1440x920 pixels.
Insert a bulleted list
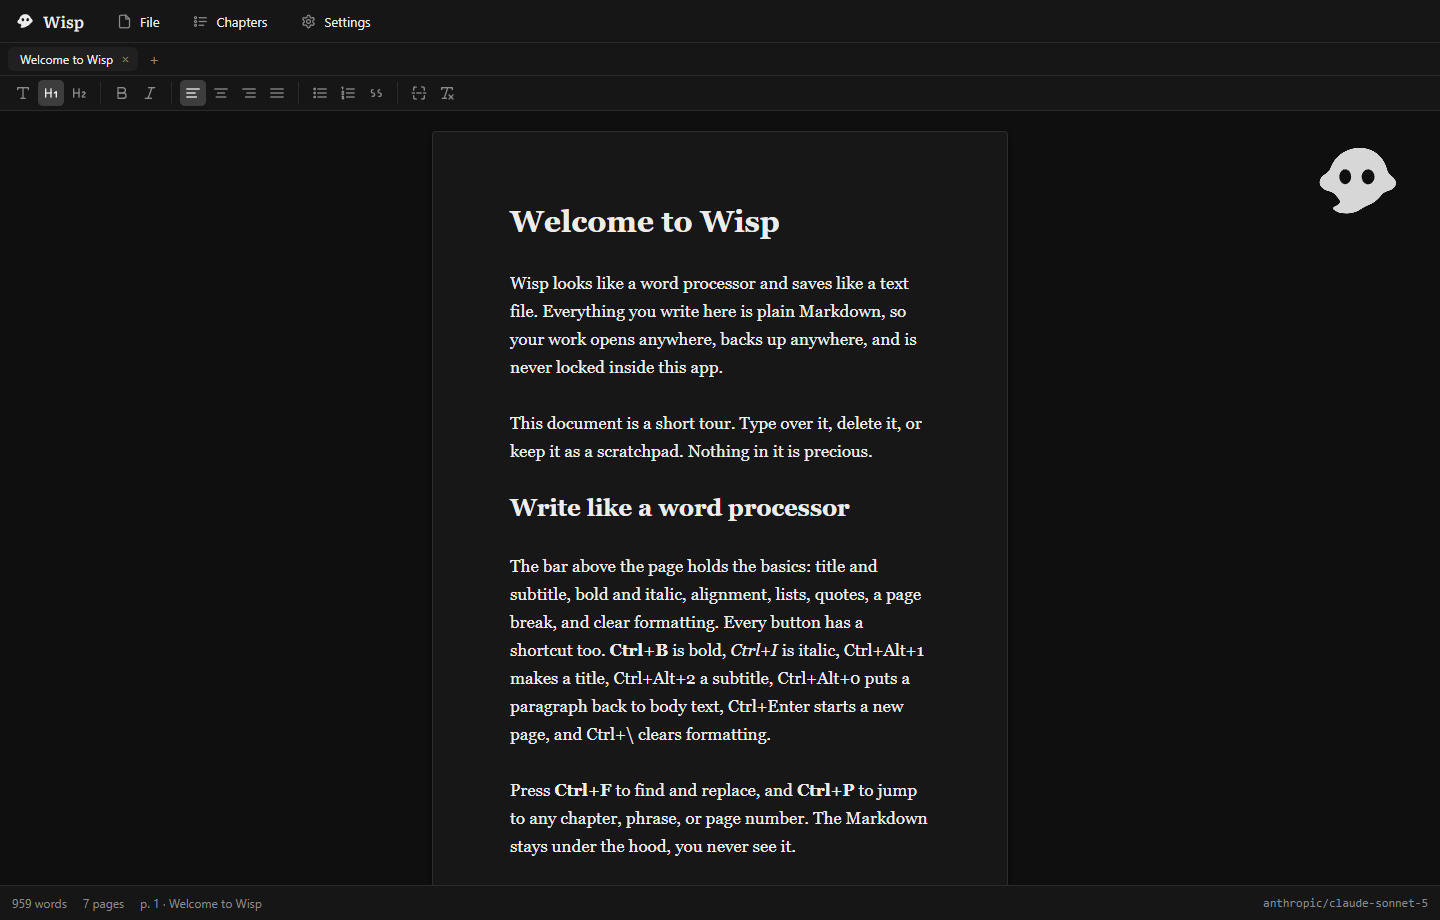pyautogui.click(x=320, y=93)
